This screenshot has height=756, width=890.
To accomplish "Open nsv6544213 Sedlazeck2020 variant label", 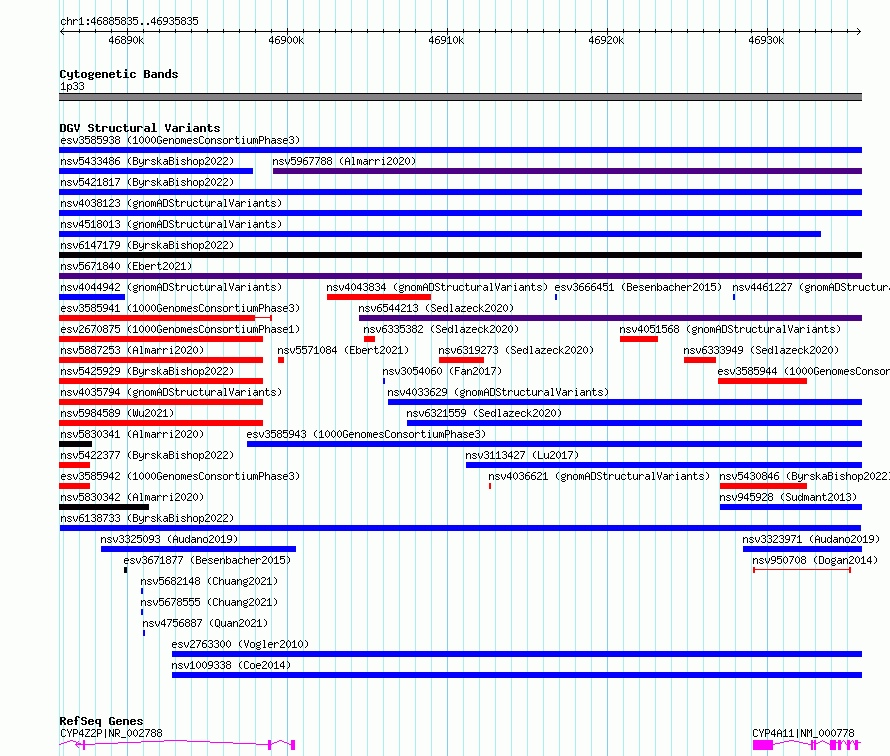I will (436, 308).
